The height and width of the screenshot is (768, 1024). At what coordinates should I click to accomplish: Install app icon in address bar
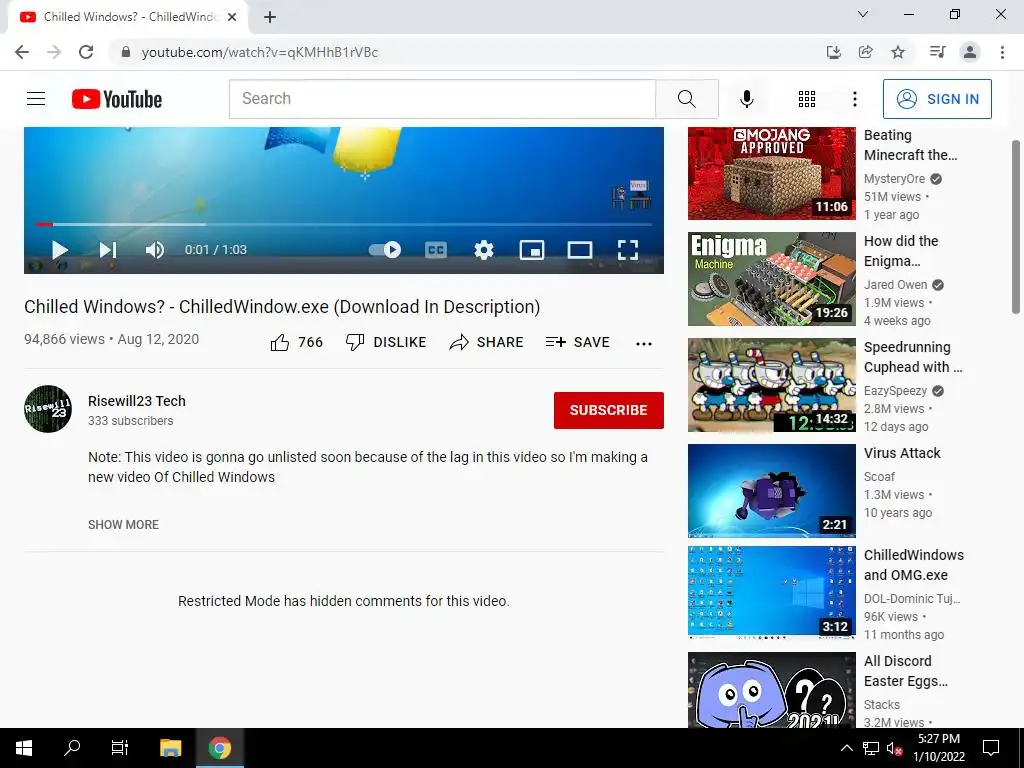pos(834,52)
